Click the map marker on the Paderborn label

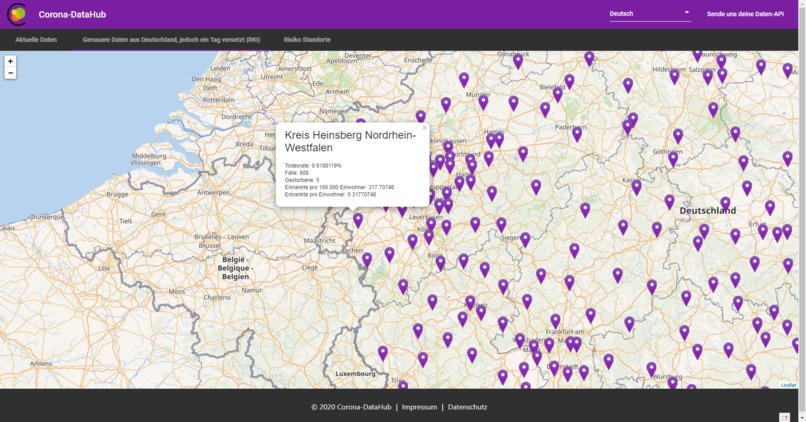[x=577, y=134]
